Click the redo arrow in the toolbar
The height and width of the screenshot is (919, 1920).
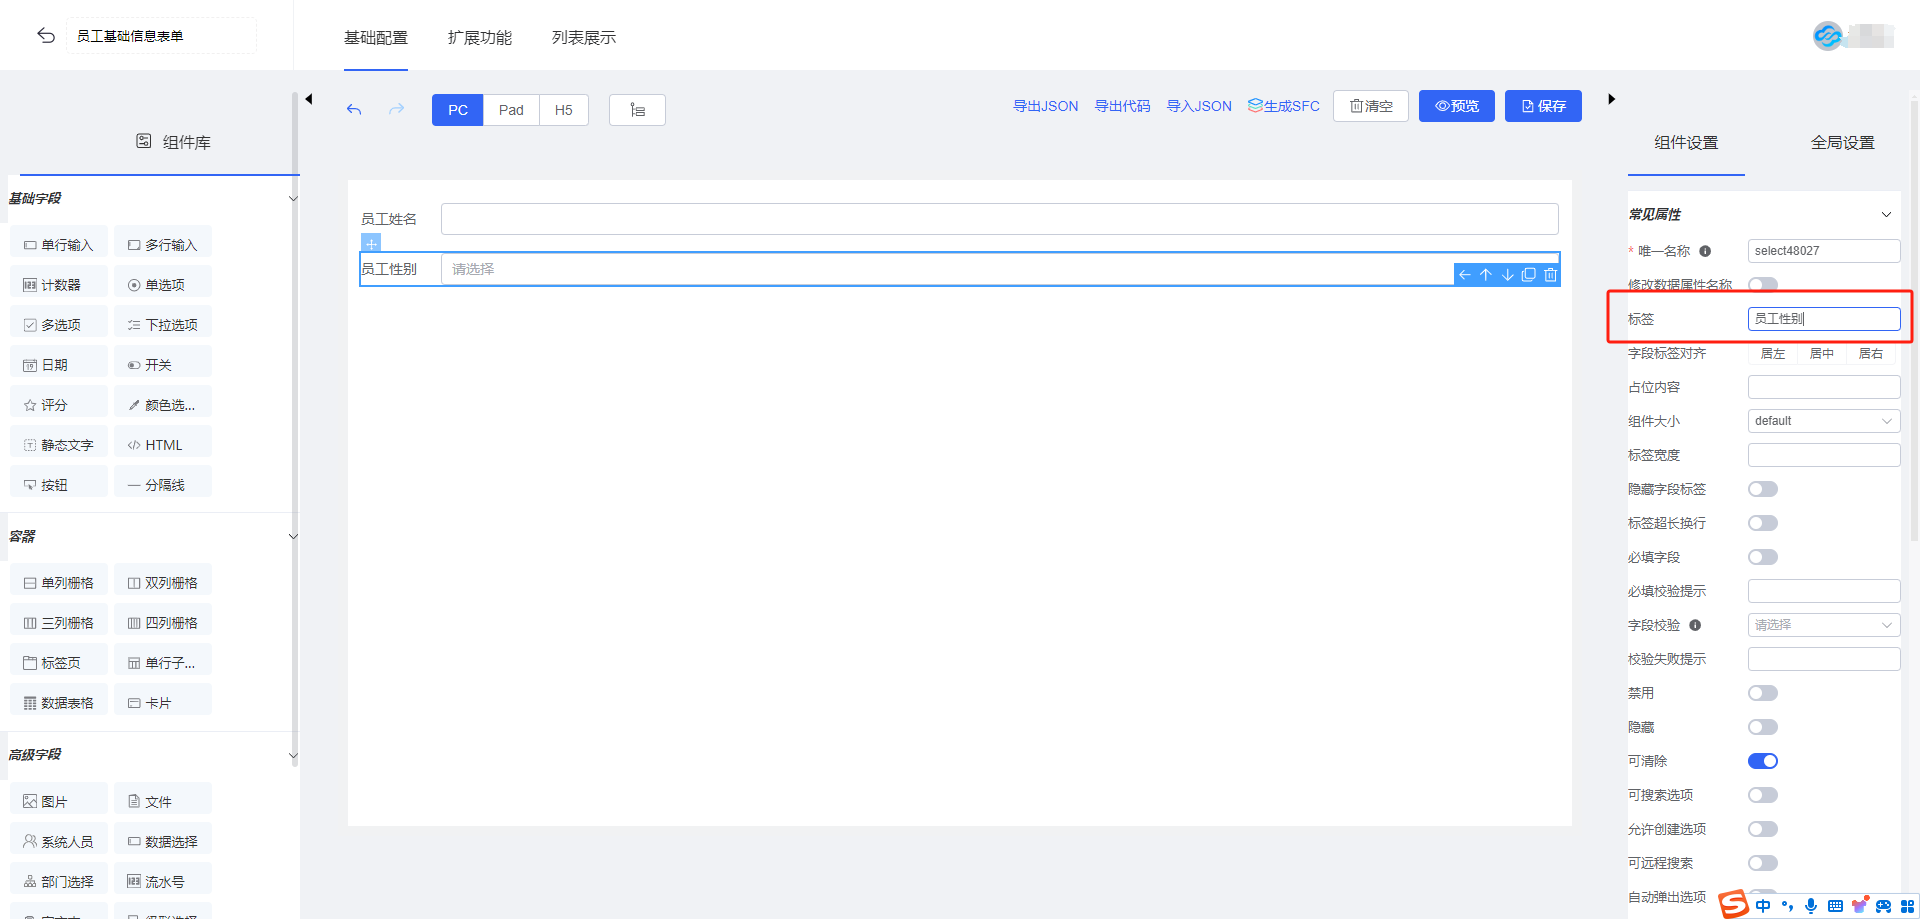click(x=396, y=109)
